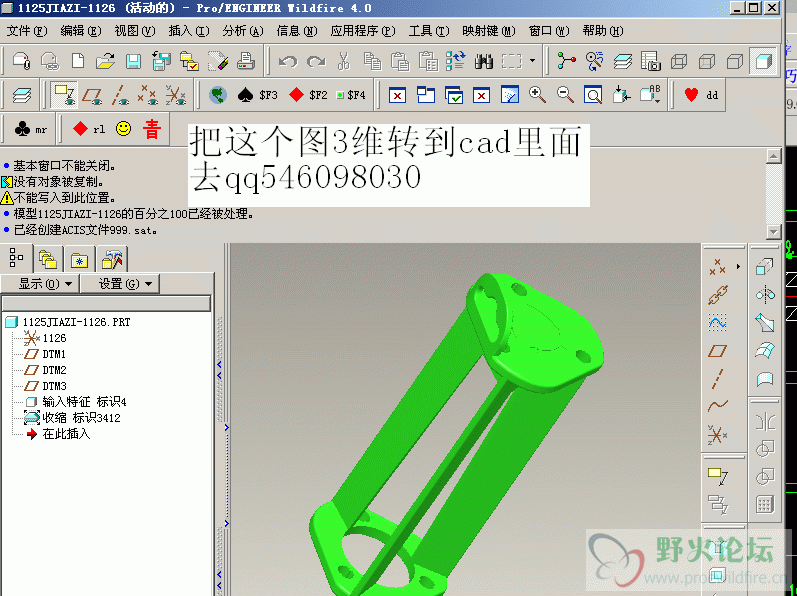The height and width of the screenshot is (596, 797).
Task: Toggle coordinate systems display
Action: [175, 95]
